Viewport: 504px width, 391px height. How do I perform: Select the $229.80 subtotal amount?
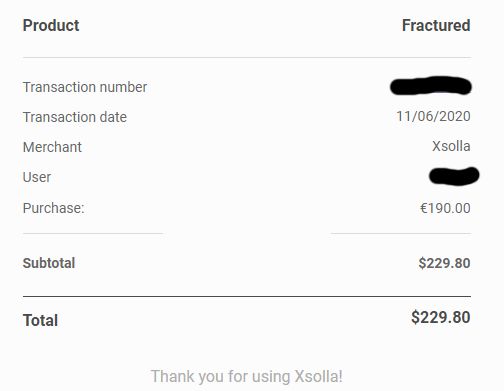[x=444, y=263]
